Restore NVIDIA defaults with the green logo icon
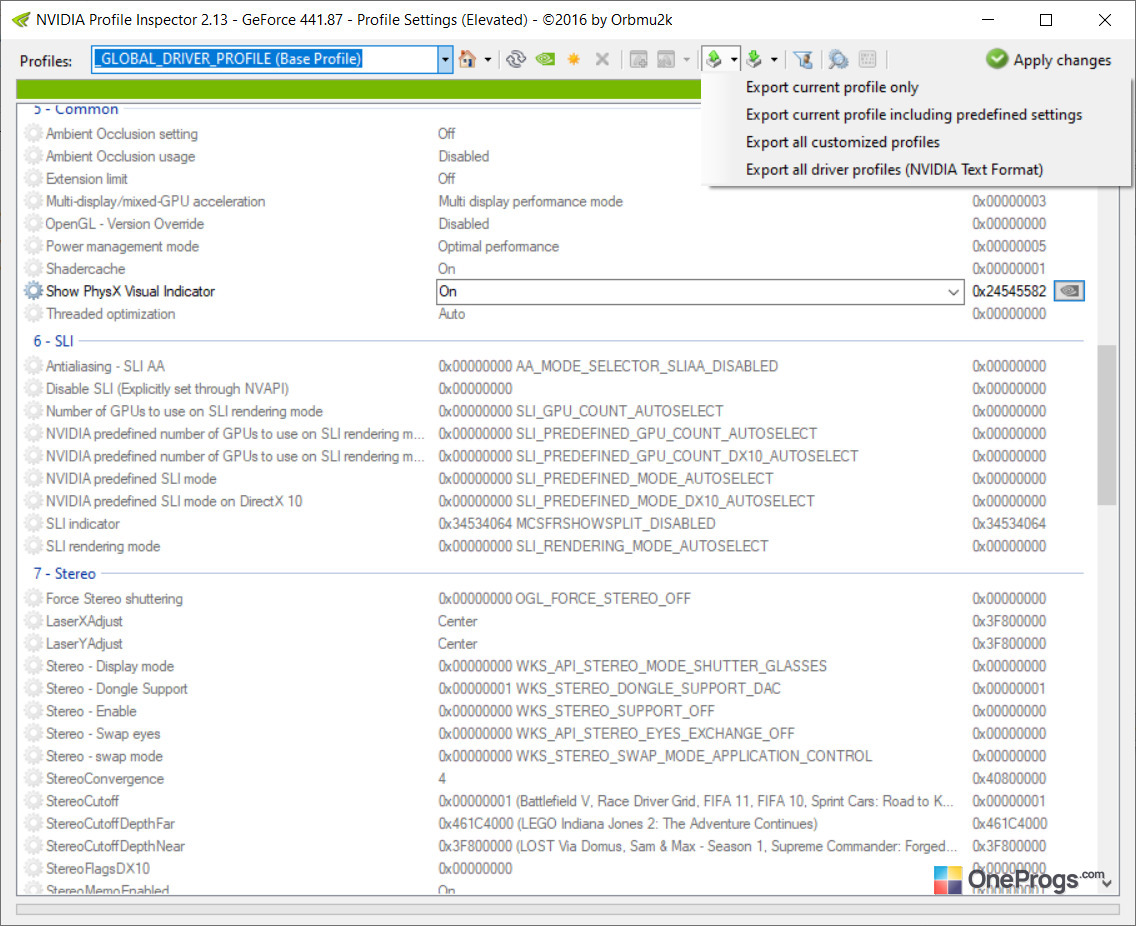 coord(545,59)
